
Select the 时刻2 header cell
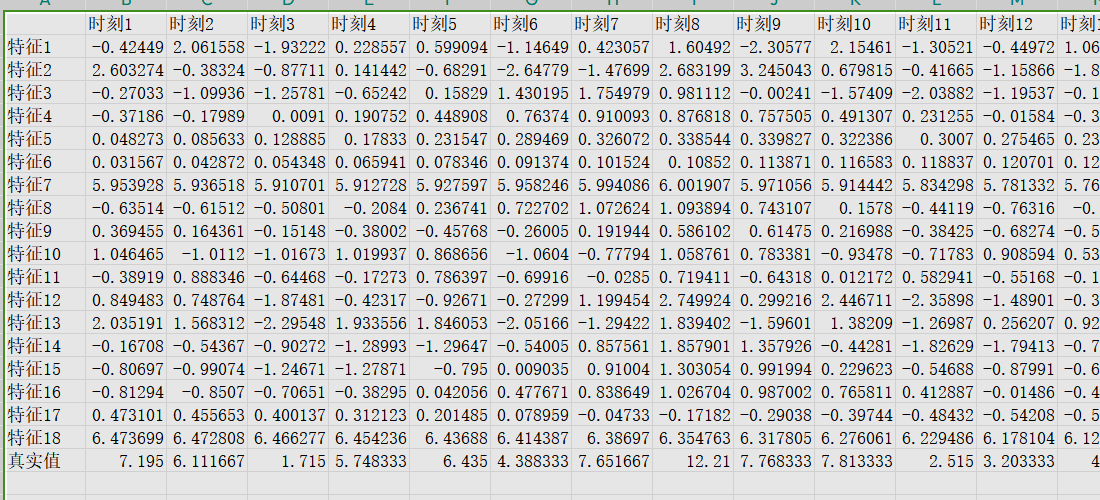click(x=207, y=25)
